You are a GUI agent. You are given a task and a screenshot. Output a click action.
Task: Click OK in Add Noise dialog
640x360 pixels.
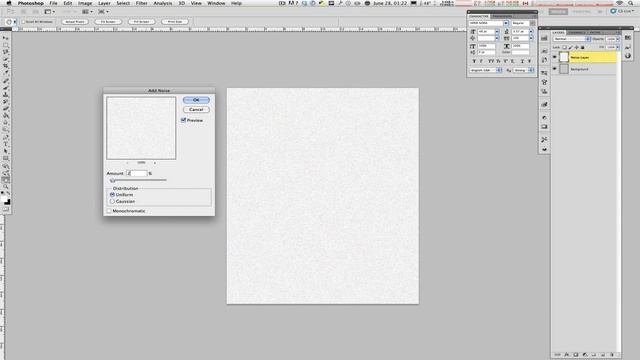tap(196, 100)
